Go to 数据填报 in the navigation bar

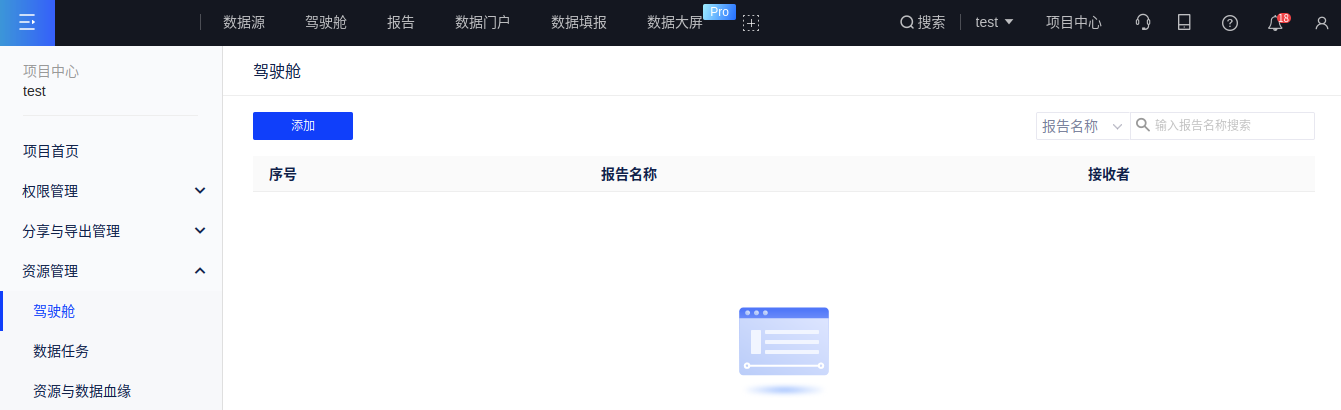[x=579, y=22]
